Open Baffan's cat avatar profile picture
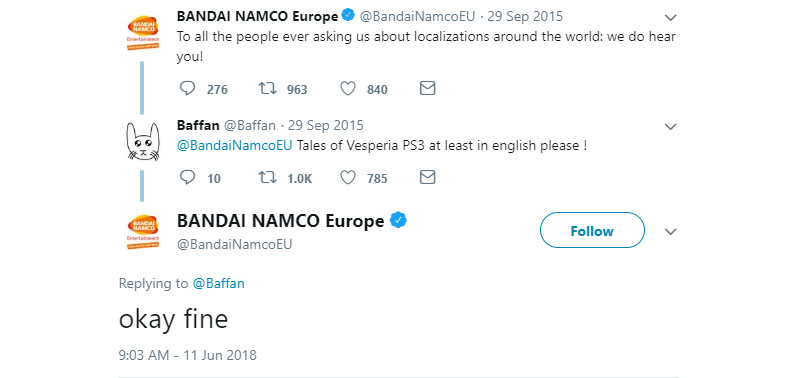 (143, 142)
